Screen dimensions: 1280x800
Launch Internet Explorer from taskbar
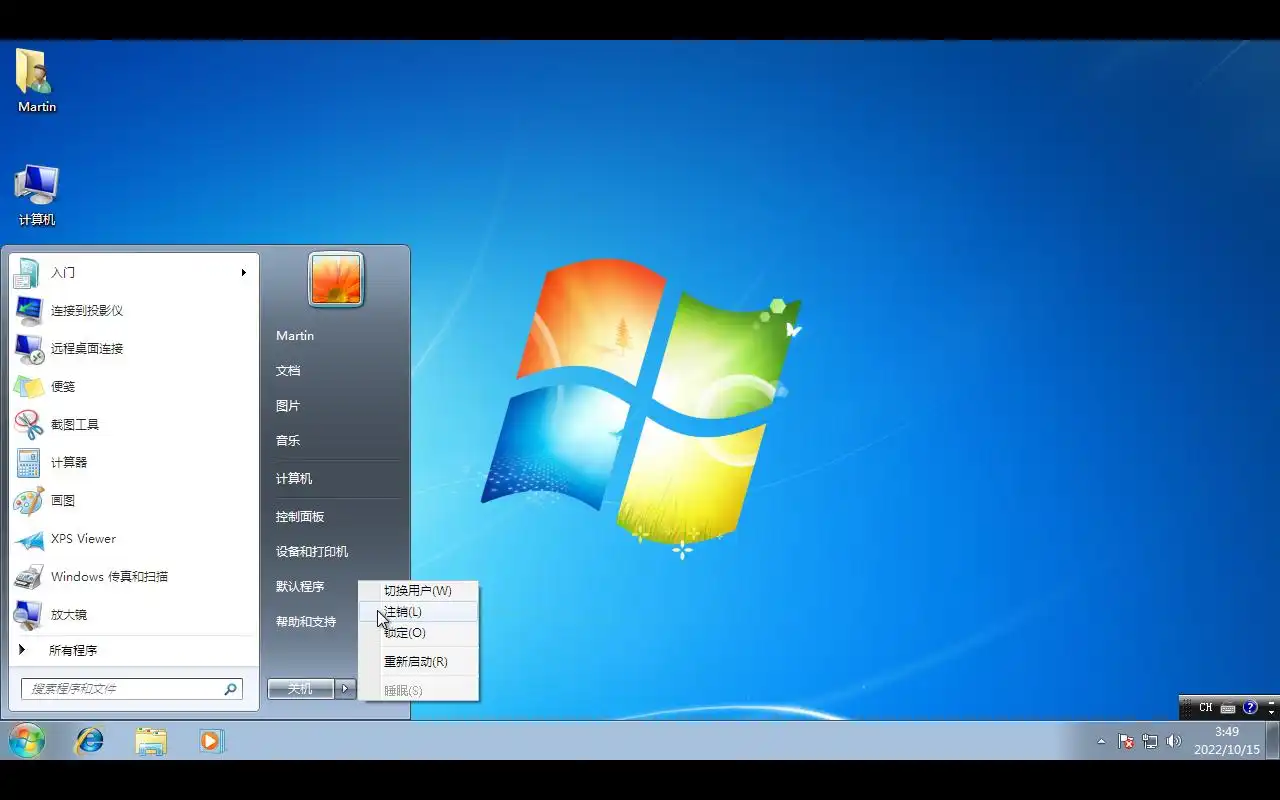(90, 741)
